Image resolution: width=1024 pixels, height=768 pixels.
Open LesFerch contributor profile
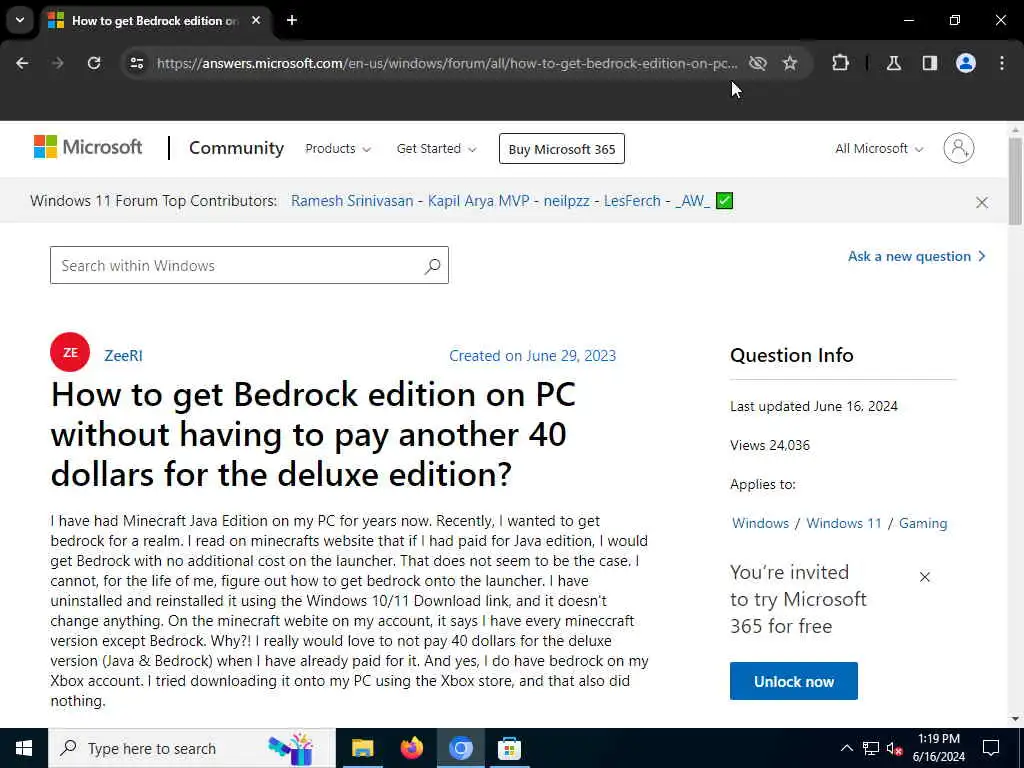[632, 200]
